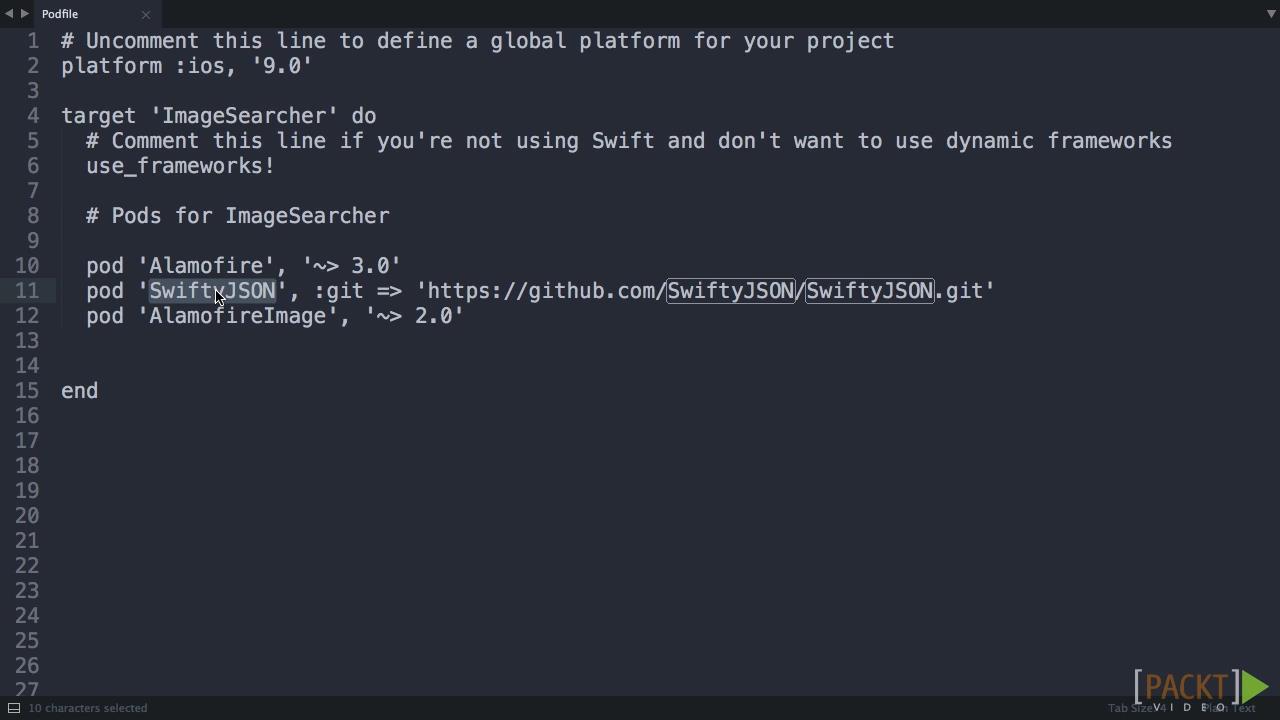Image resolution: width=1280 pixels, height=720 pixels.
Task: Toggle the side panel switcher icon
Action: pyautogui.click(x=14, y=708)
